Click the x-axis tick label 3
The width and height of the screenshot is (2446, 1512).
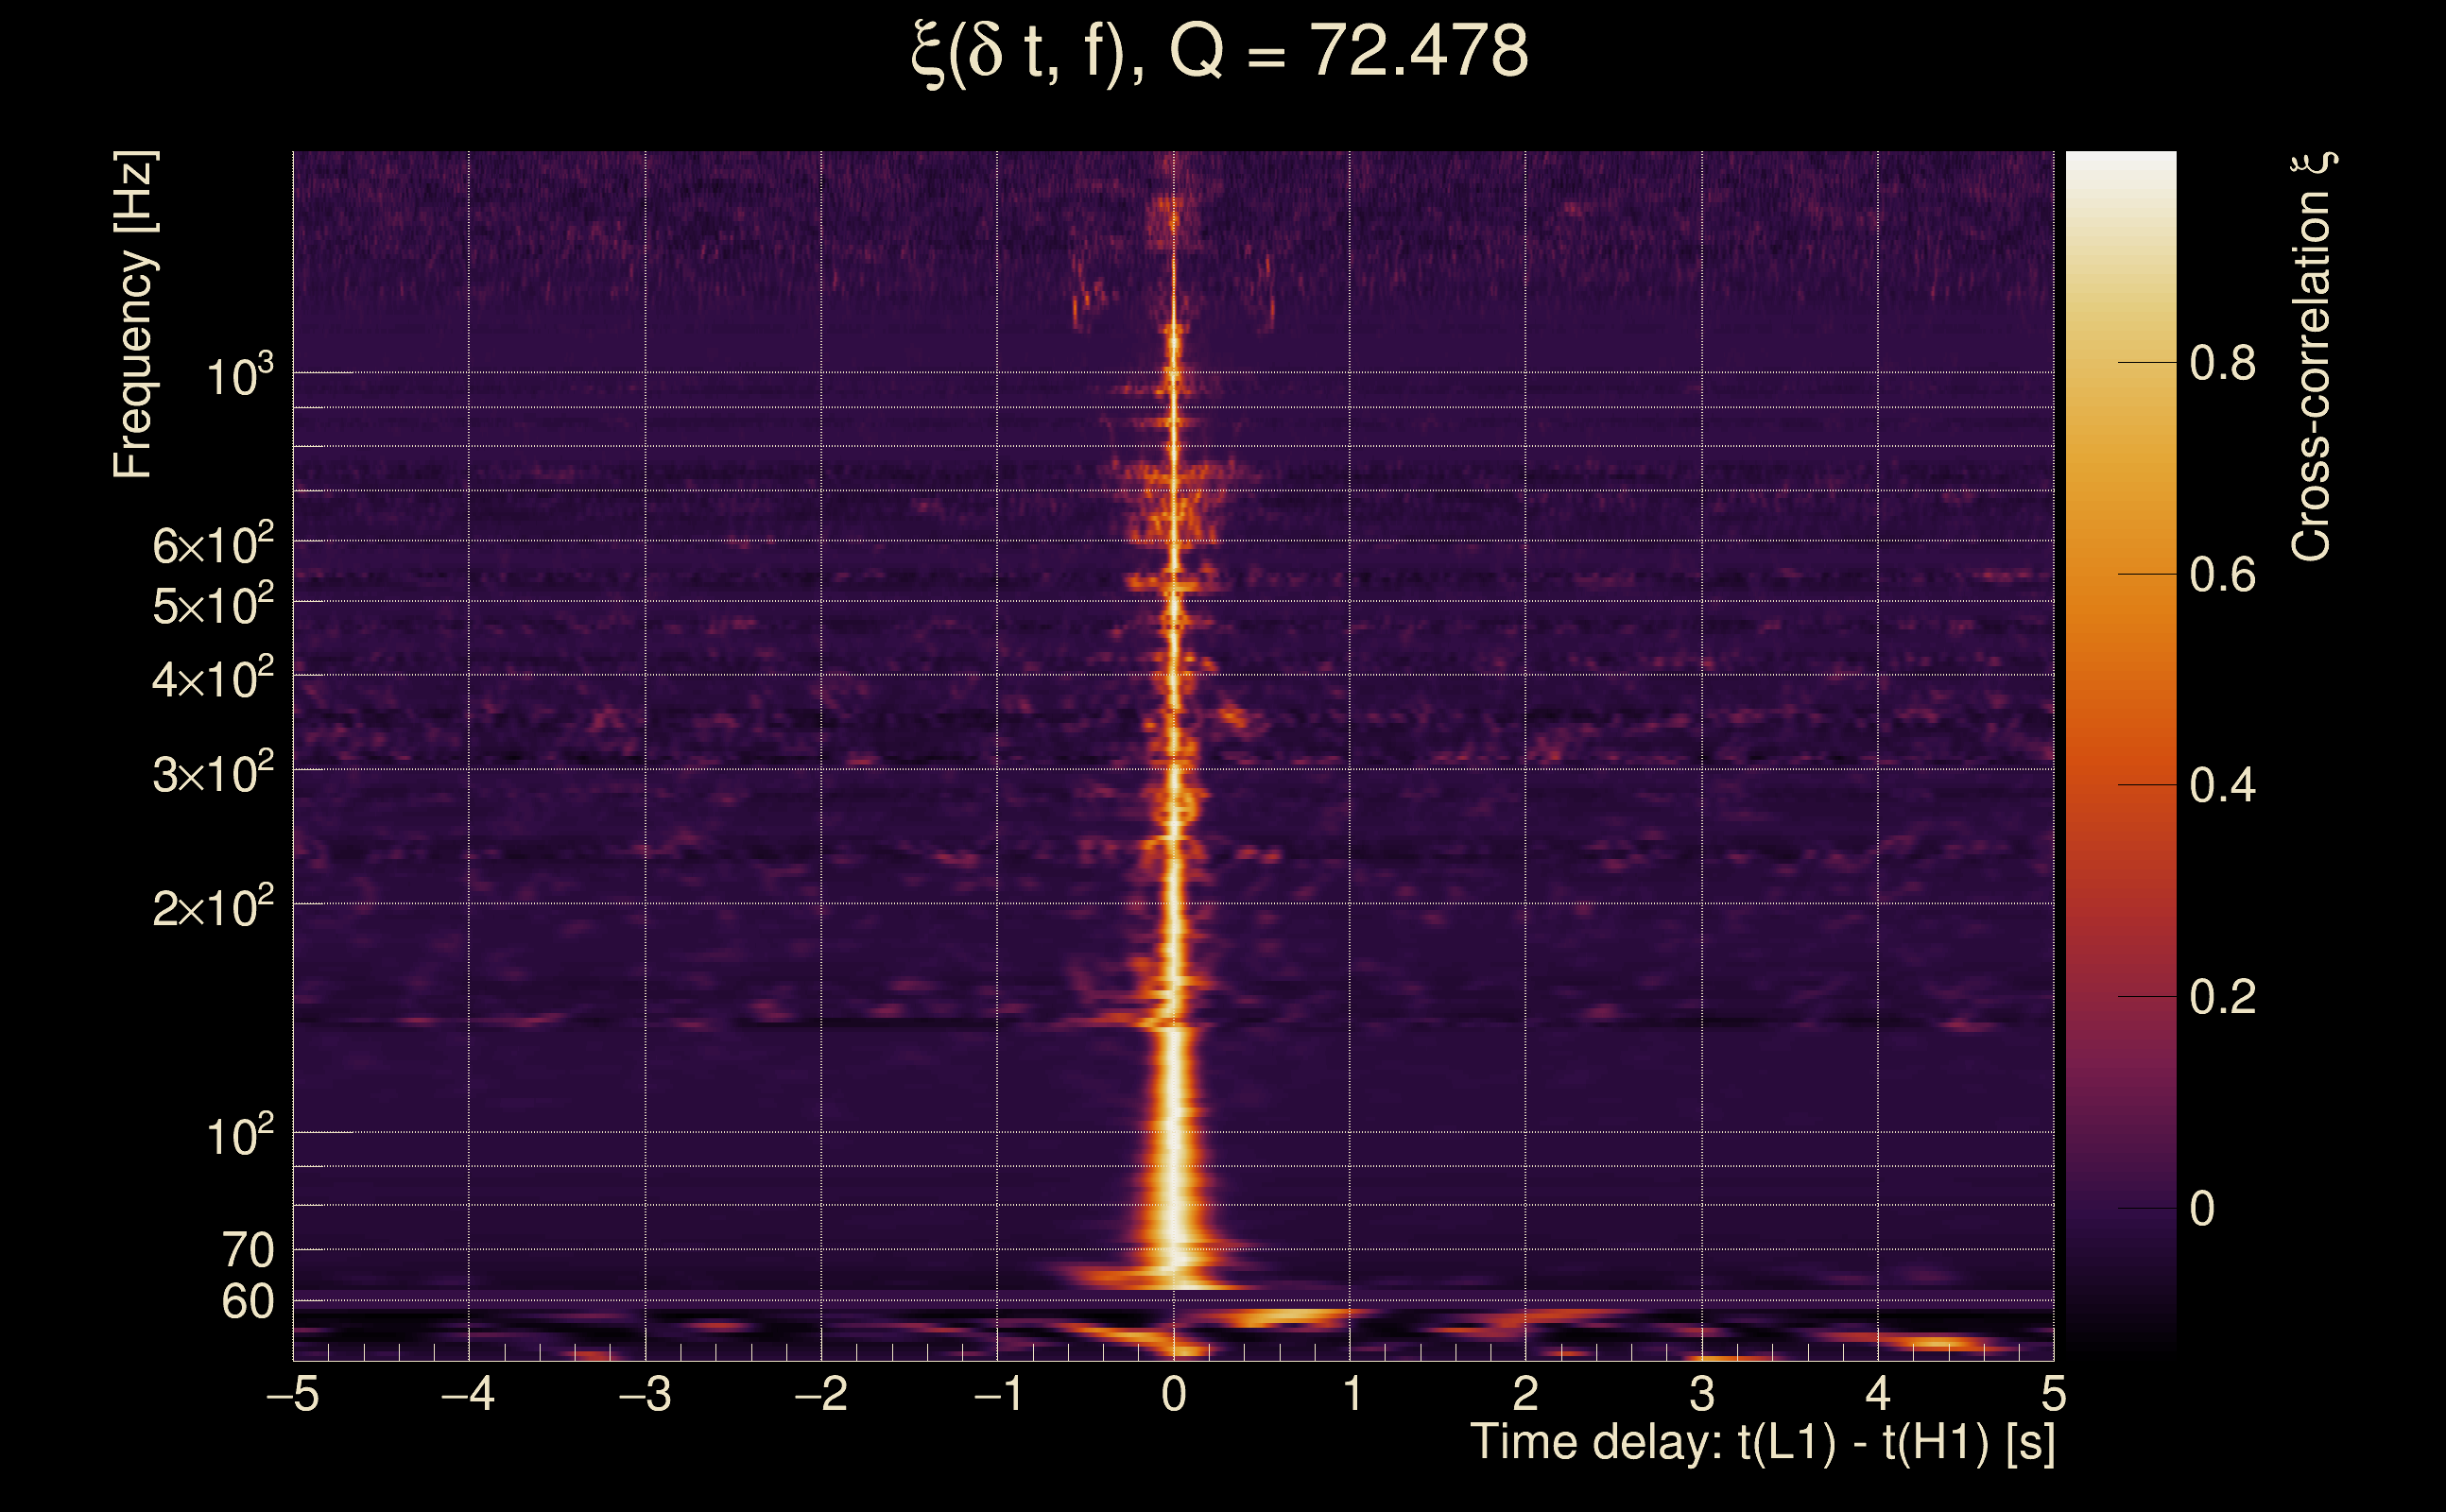(x=1702, y=1394)
